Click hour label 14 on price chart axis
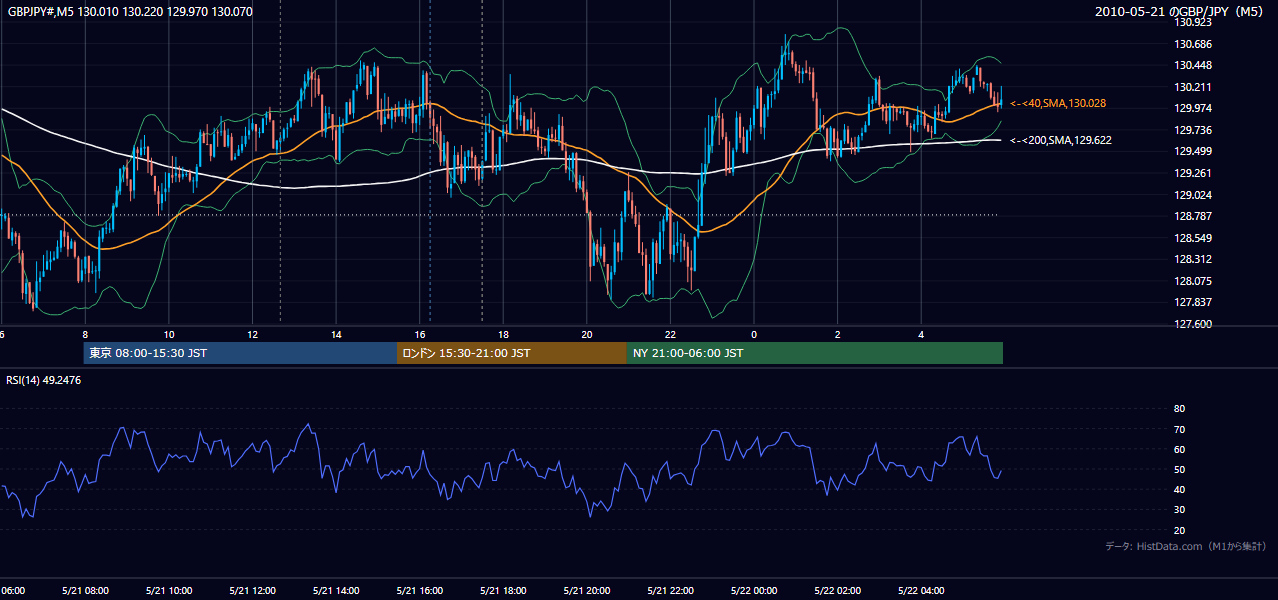This screenshot has width=1278, height=600. click(337, 334)
